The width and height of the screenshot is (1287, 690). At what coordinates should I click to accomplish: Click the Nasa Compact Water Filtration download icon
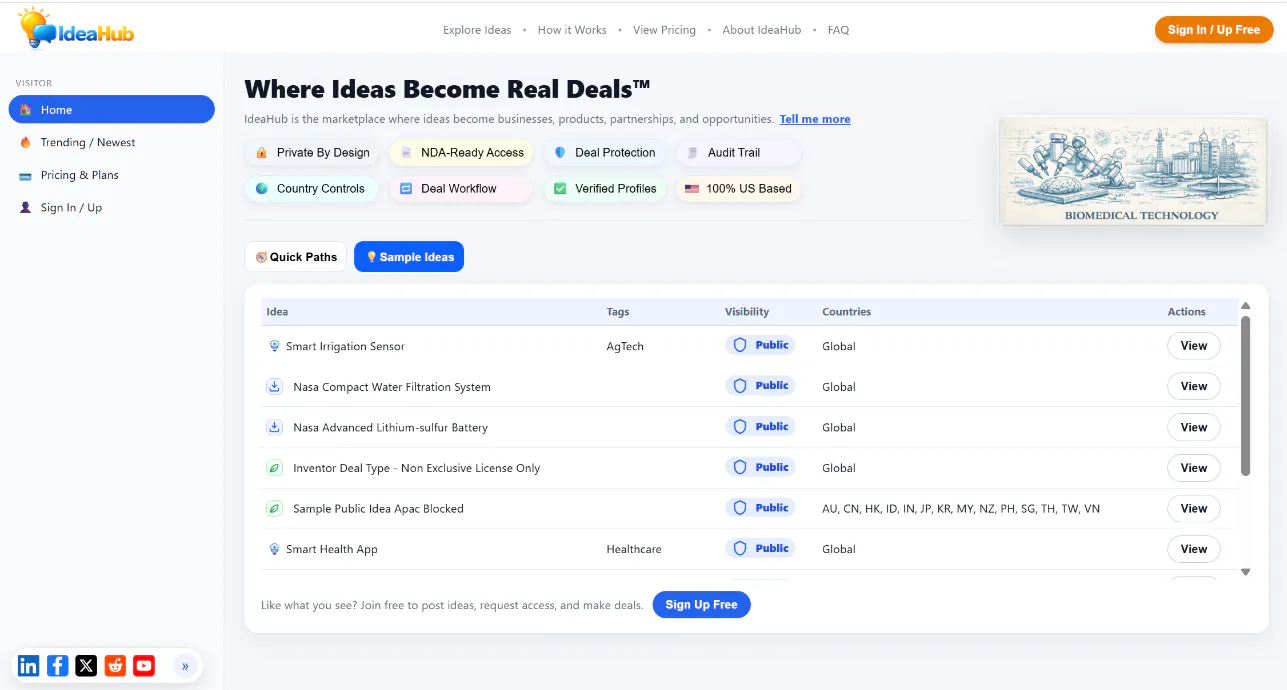pos(274,386)
